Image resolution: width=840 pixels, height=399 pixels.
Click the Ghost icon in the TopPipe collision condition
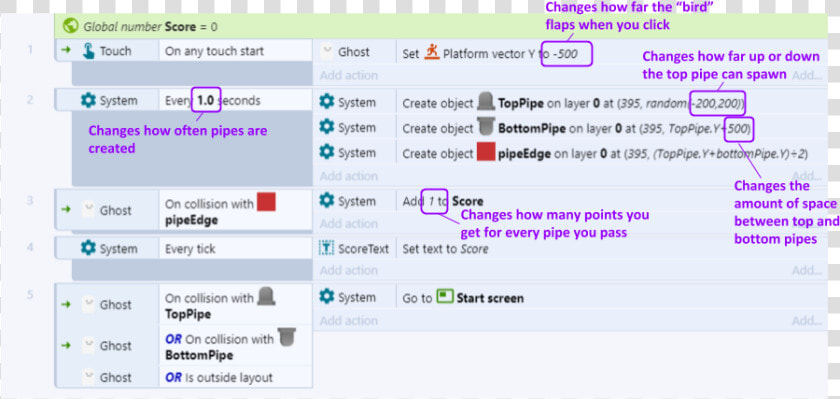click(88, 305)
